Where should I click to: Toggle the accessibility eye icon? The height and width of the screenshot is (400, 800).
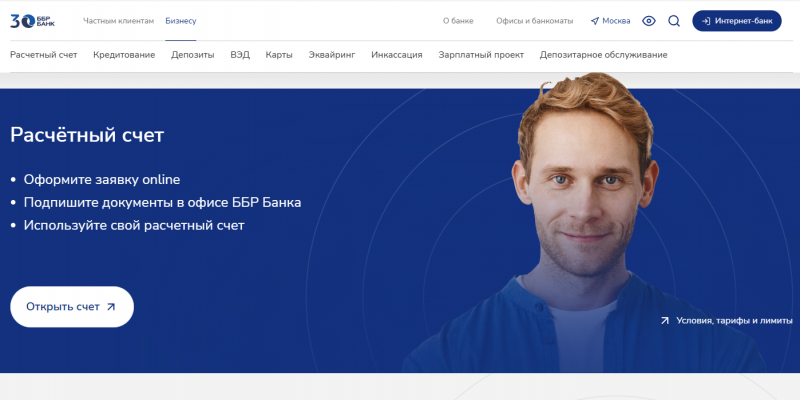point(648,21)
